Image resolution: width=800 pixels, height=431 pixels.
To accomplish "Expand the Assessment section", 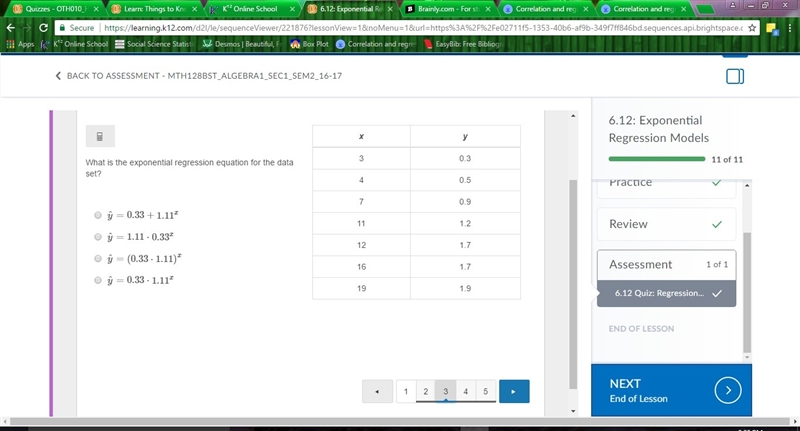I will [666, 265].
